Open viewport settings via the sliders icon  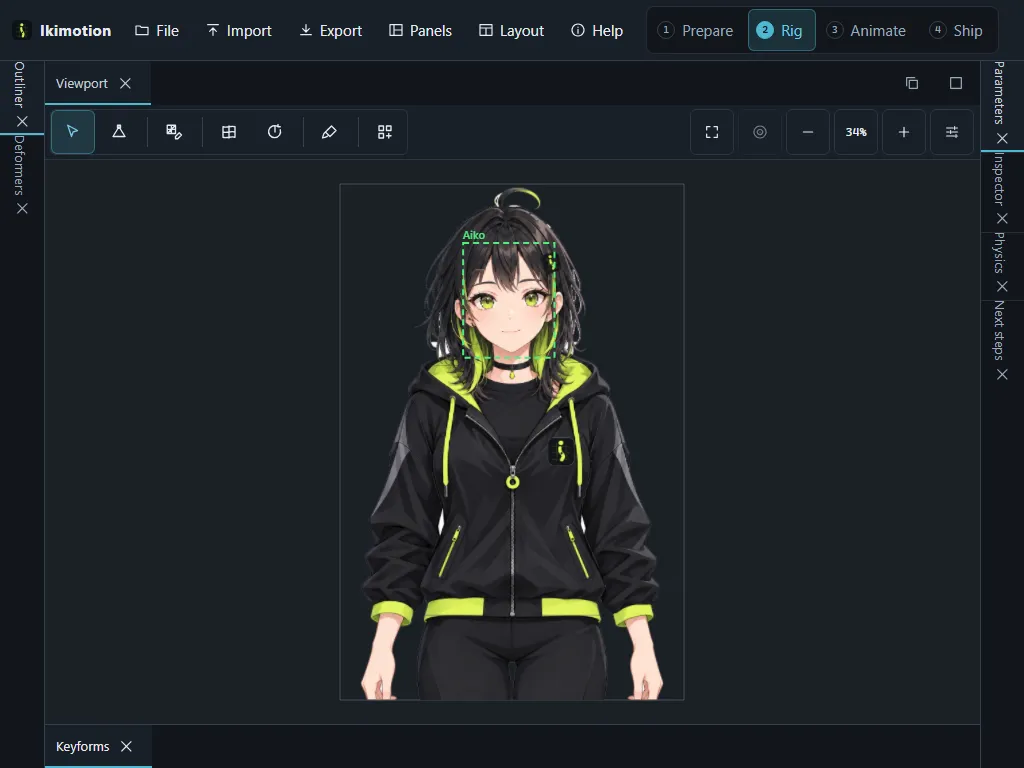[952, 132]
